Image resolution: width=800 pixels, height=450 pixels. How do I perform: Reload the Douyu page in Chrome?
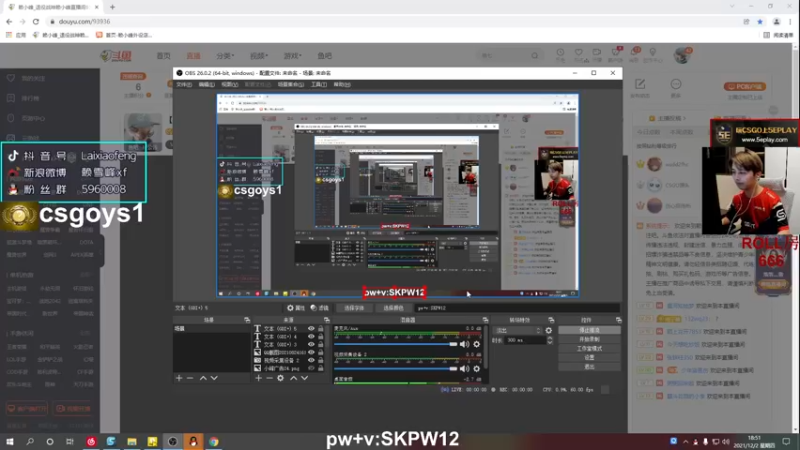[36, 21]
